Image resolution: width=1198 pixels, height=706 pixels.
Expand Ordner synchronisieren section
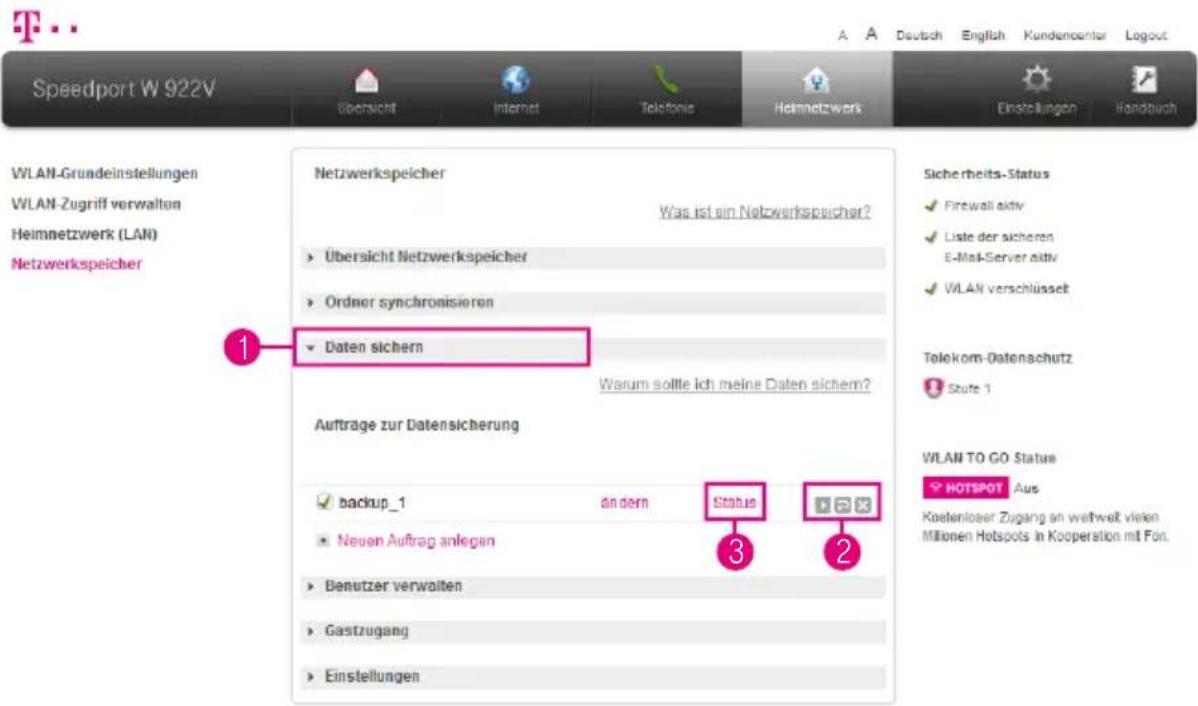pyautogui.click(x=593, y=303)
